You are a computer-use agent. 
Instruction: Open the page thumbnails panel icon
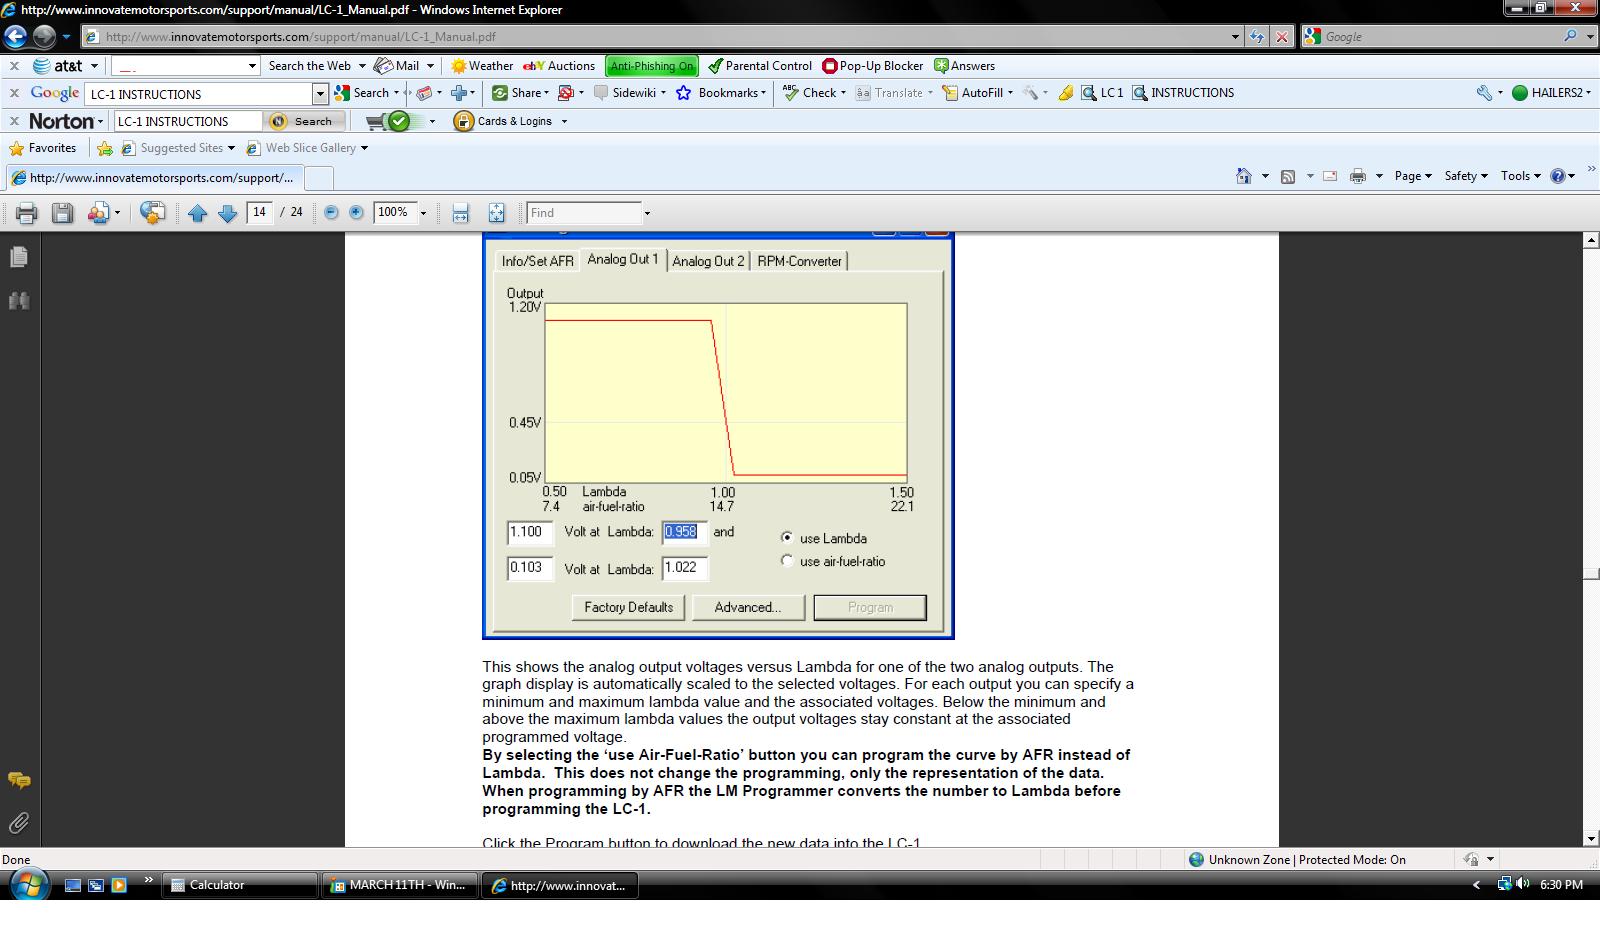click(x=19, y=257)
